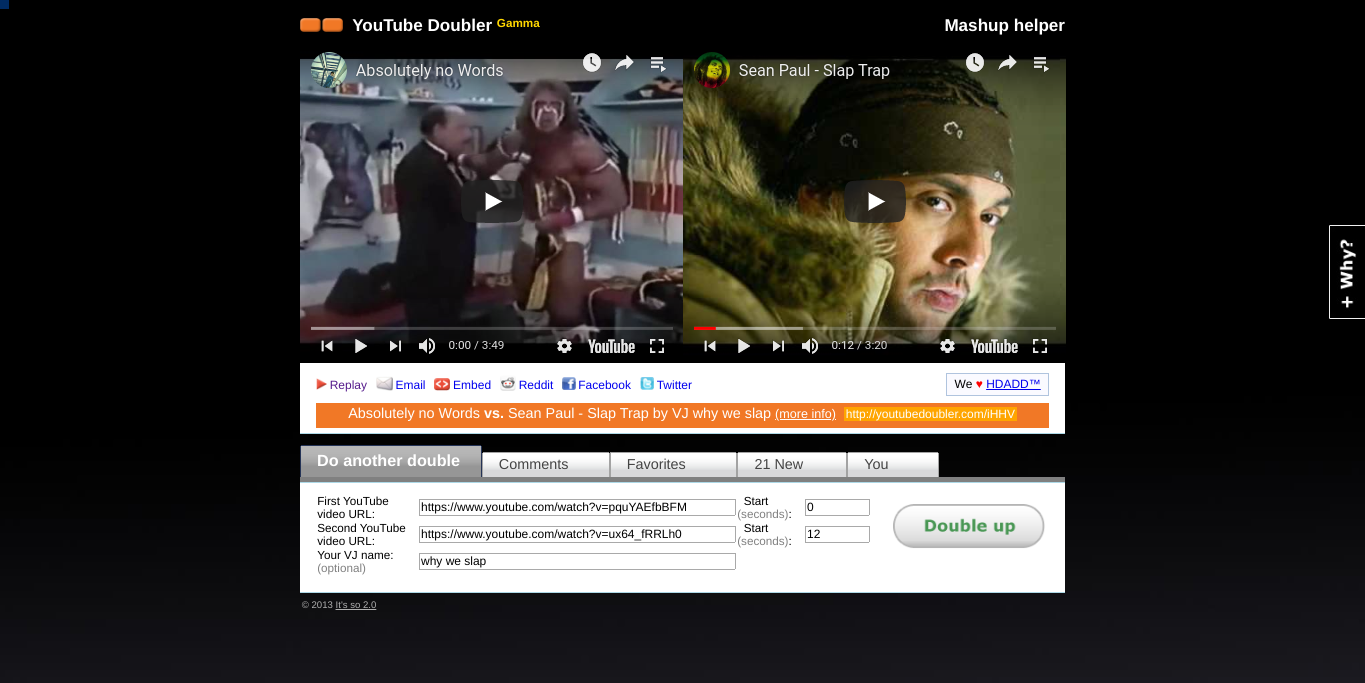
Task: Expand the + Why? side panel
Action: click(x=1347, y=272)
